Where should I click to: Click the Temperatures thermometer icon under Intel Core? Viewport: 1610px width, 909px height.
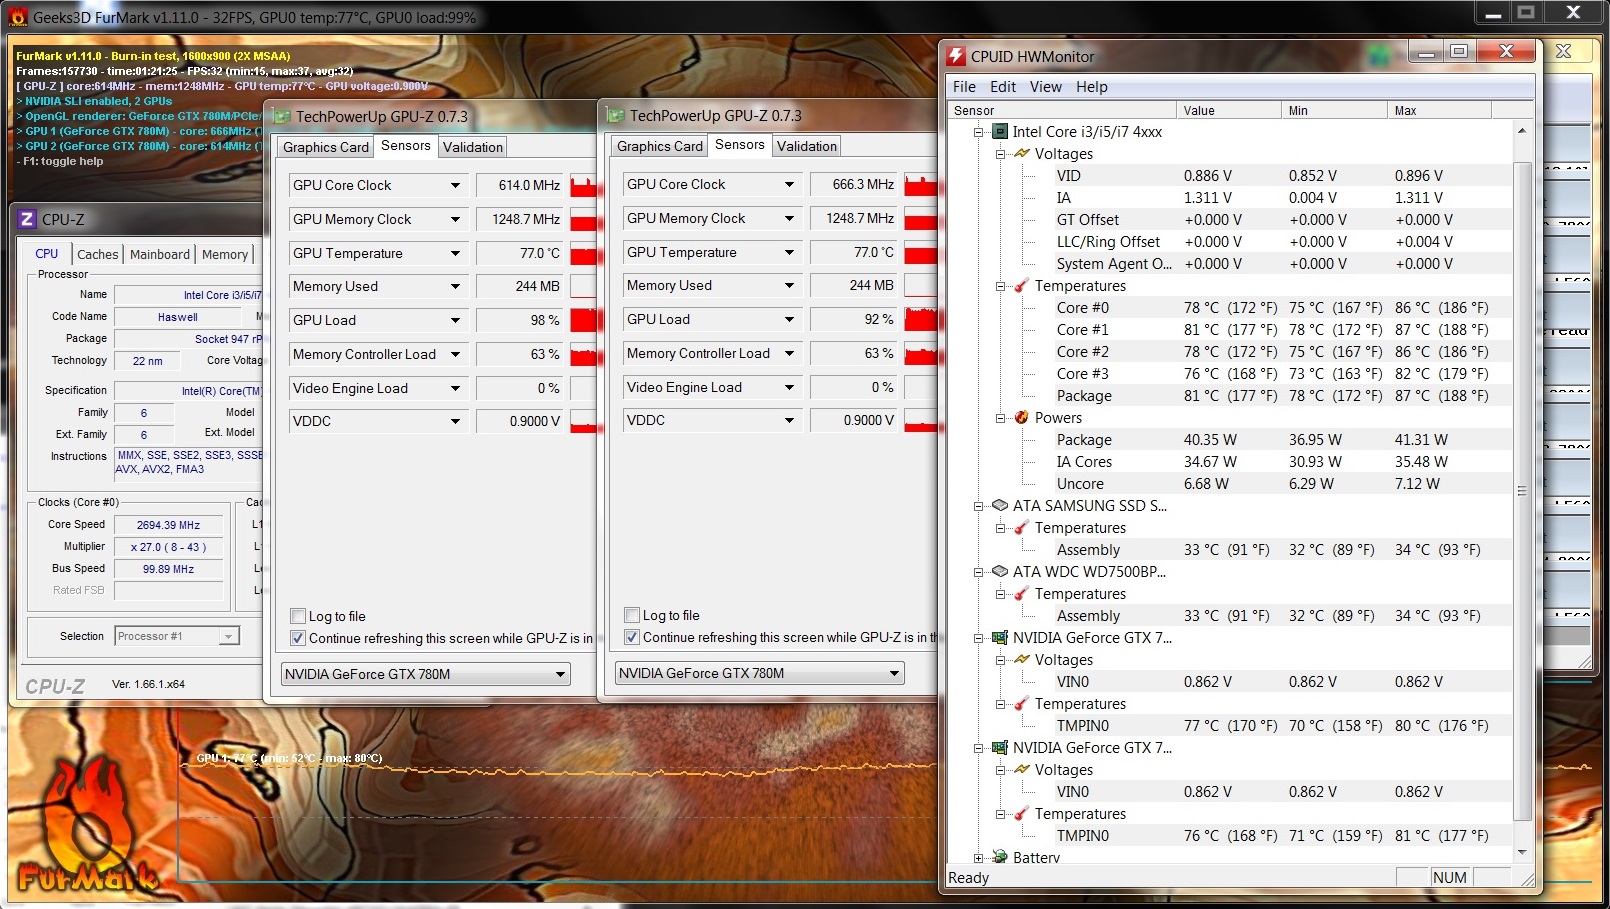[1021, 286]
